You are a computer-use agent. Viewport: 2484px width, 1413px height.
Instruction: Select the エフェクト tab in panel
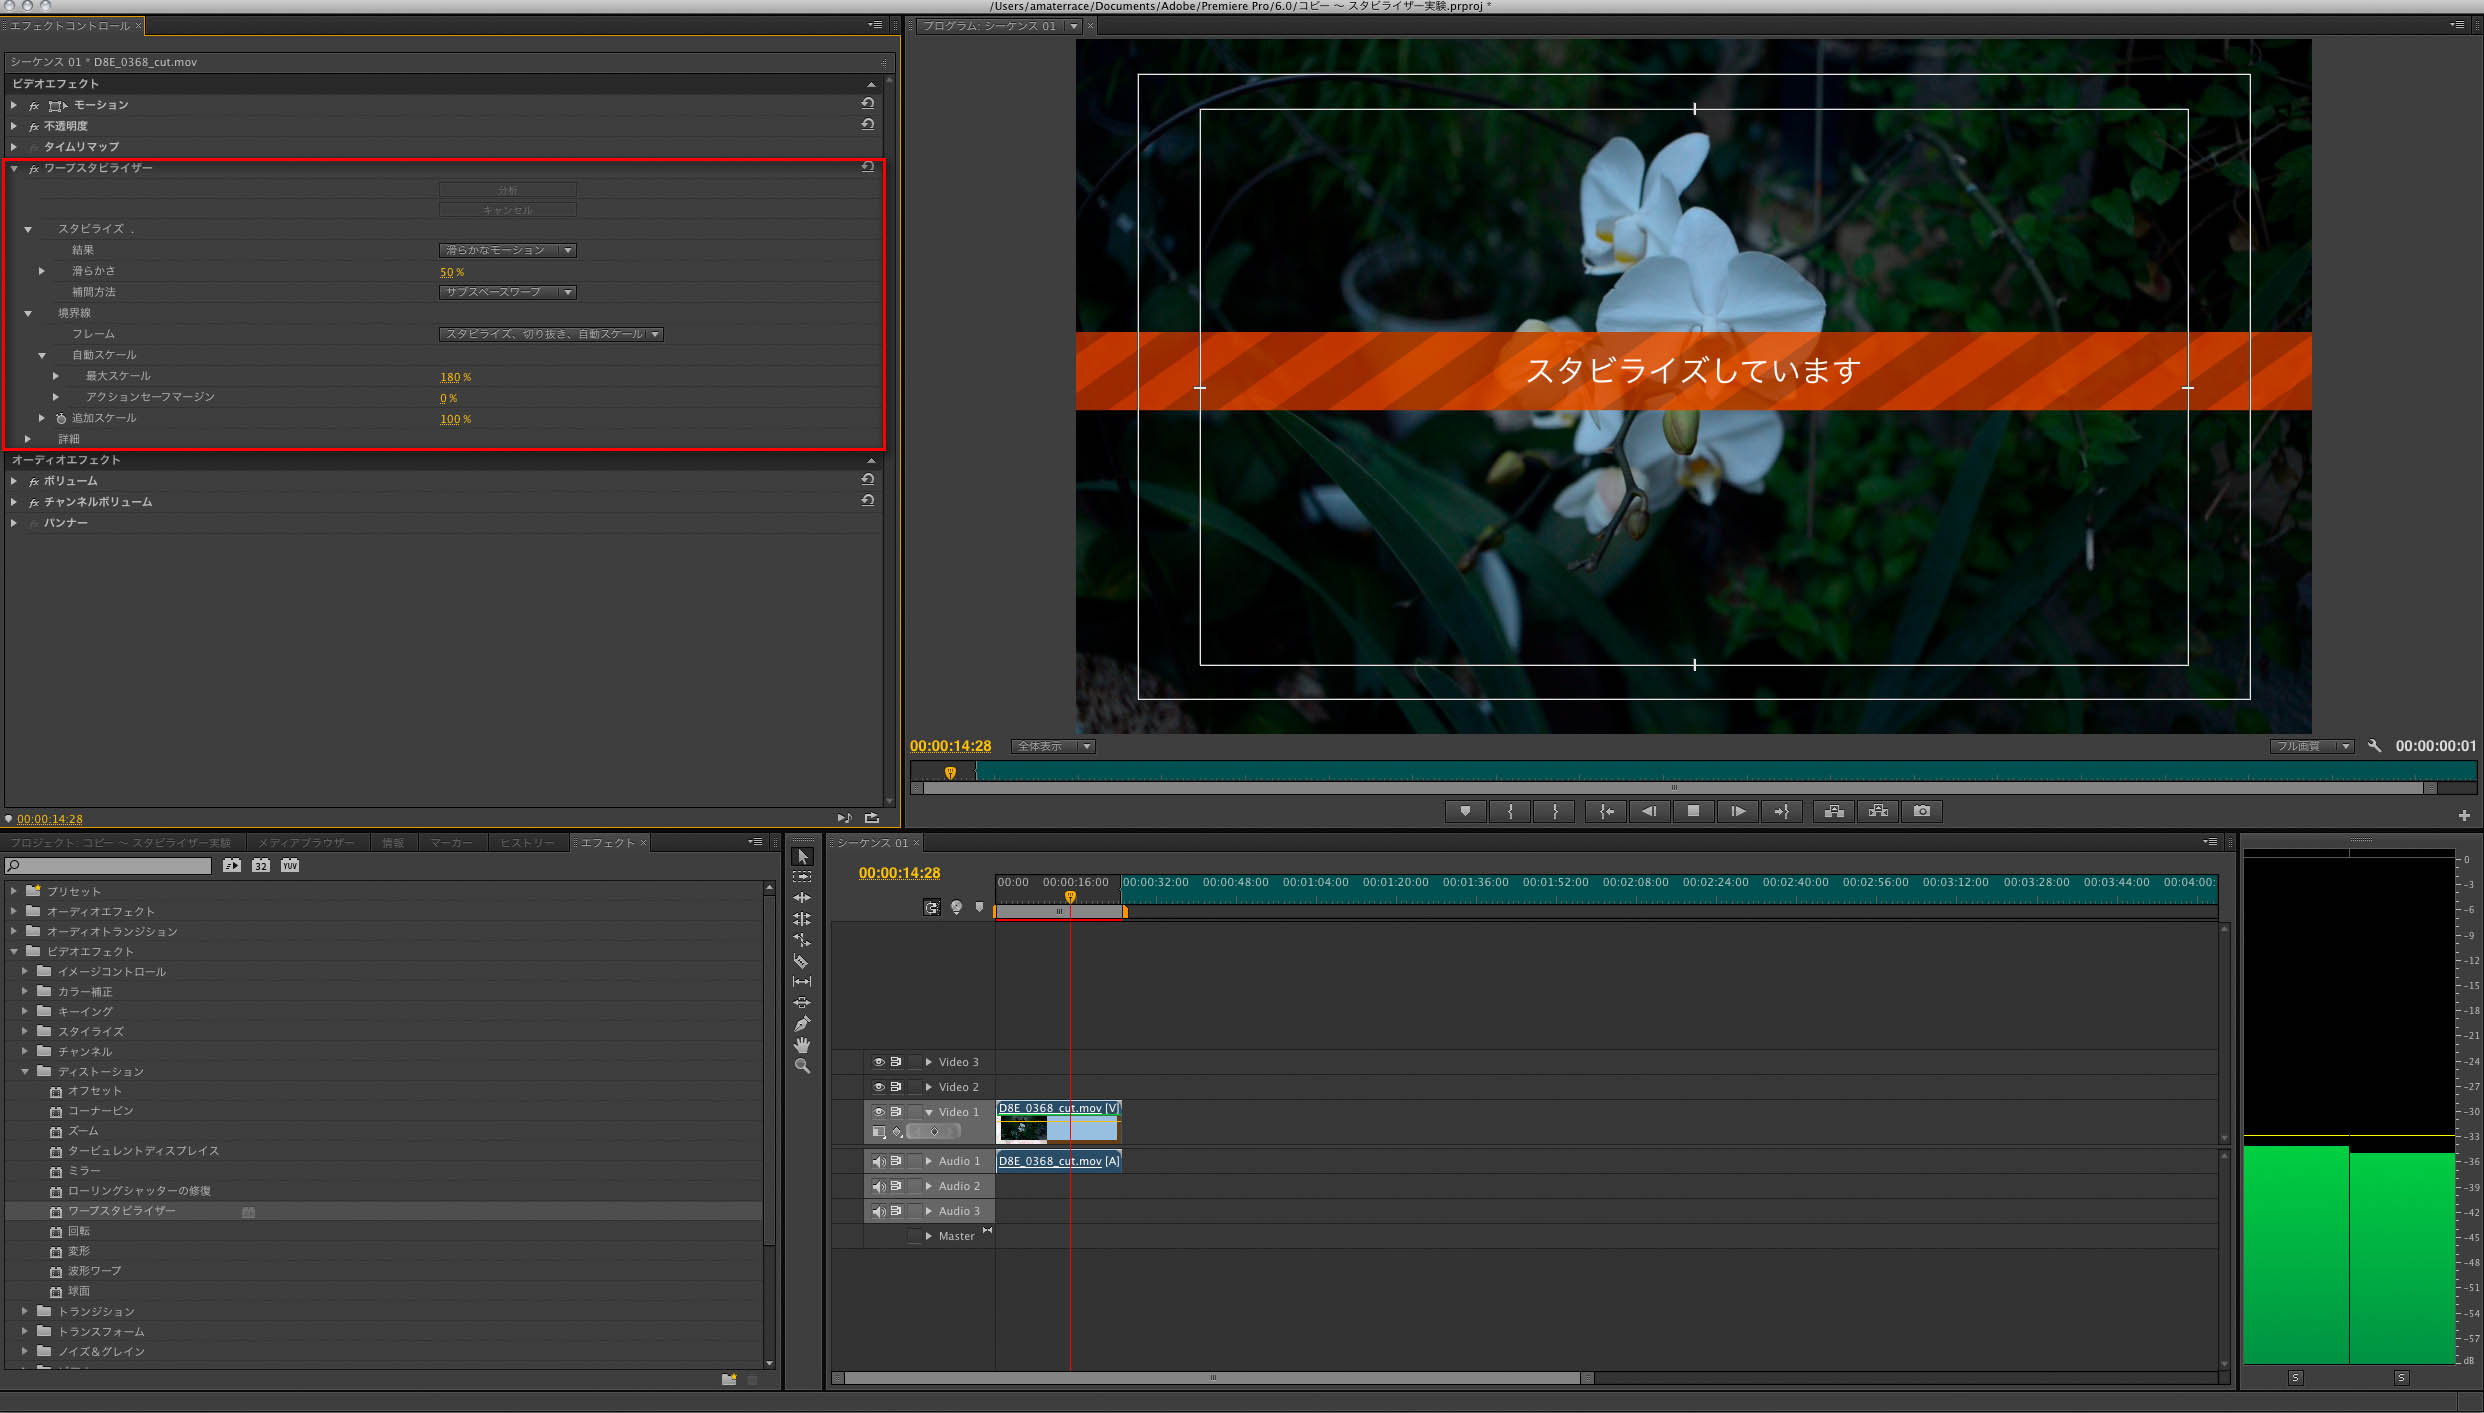[611, 841]
